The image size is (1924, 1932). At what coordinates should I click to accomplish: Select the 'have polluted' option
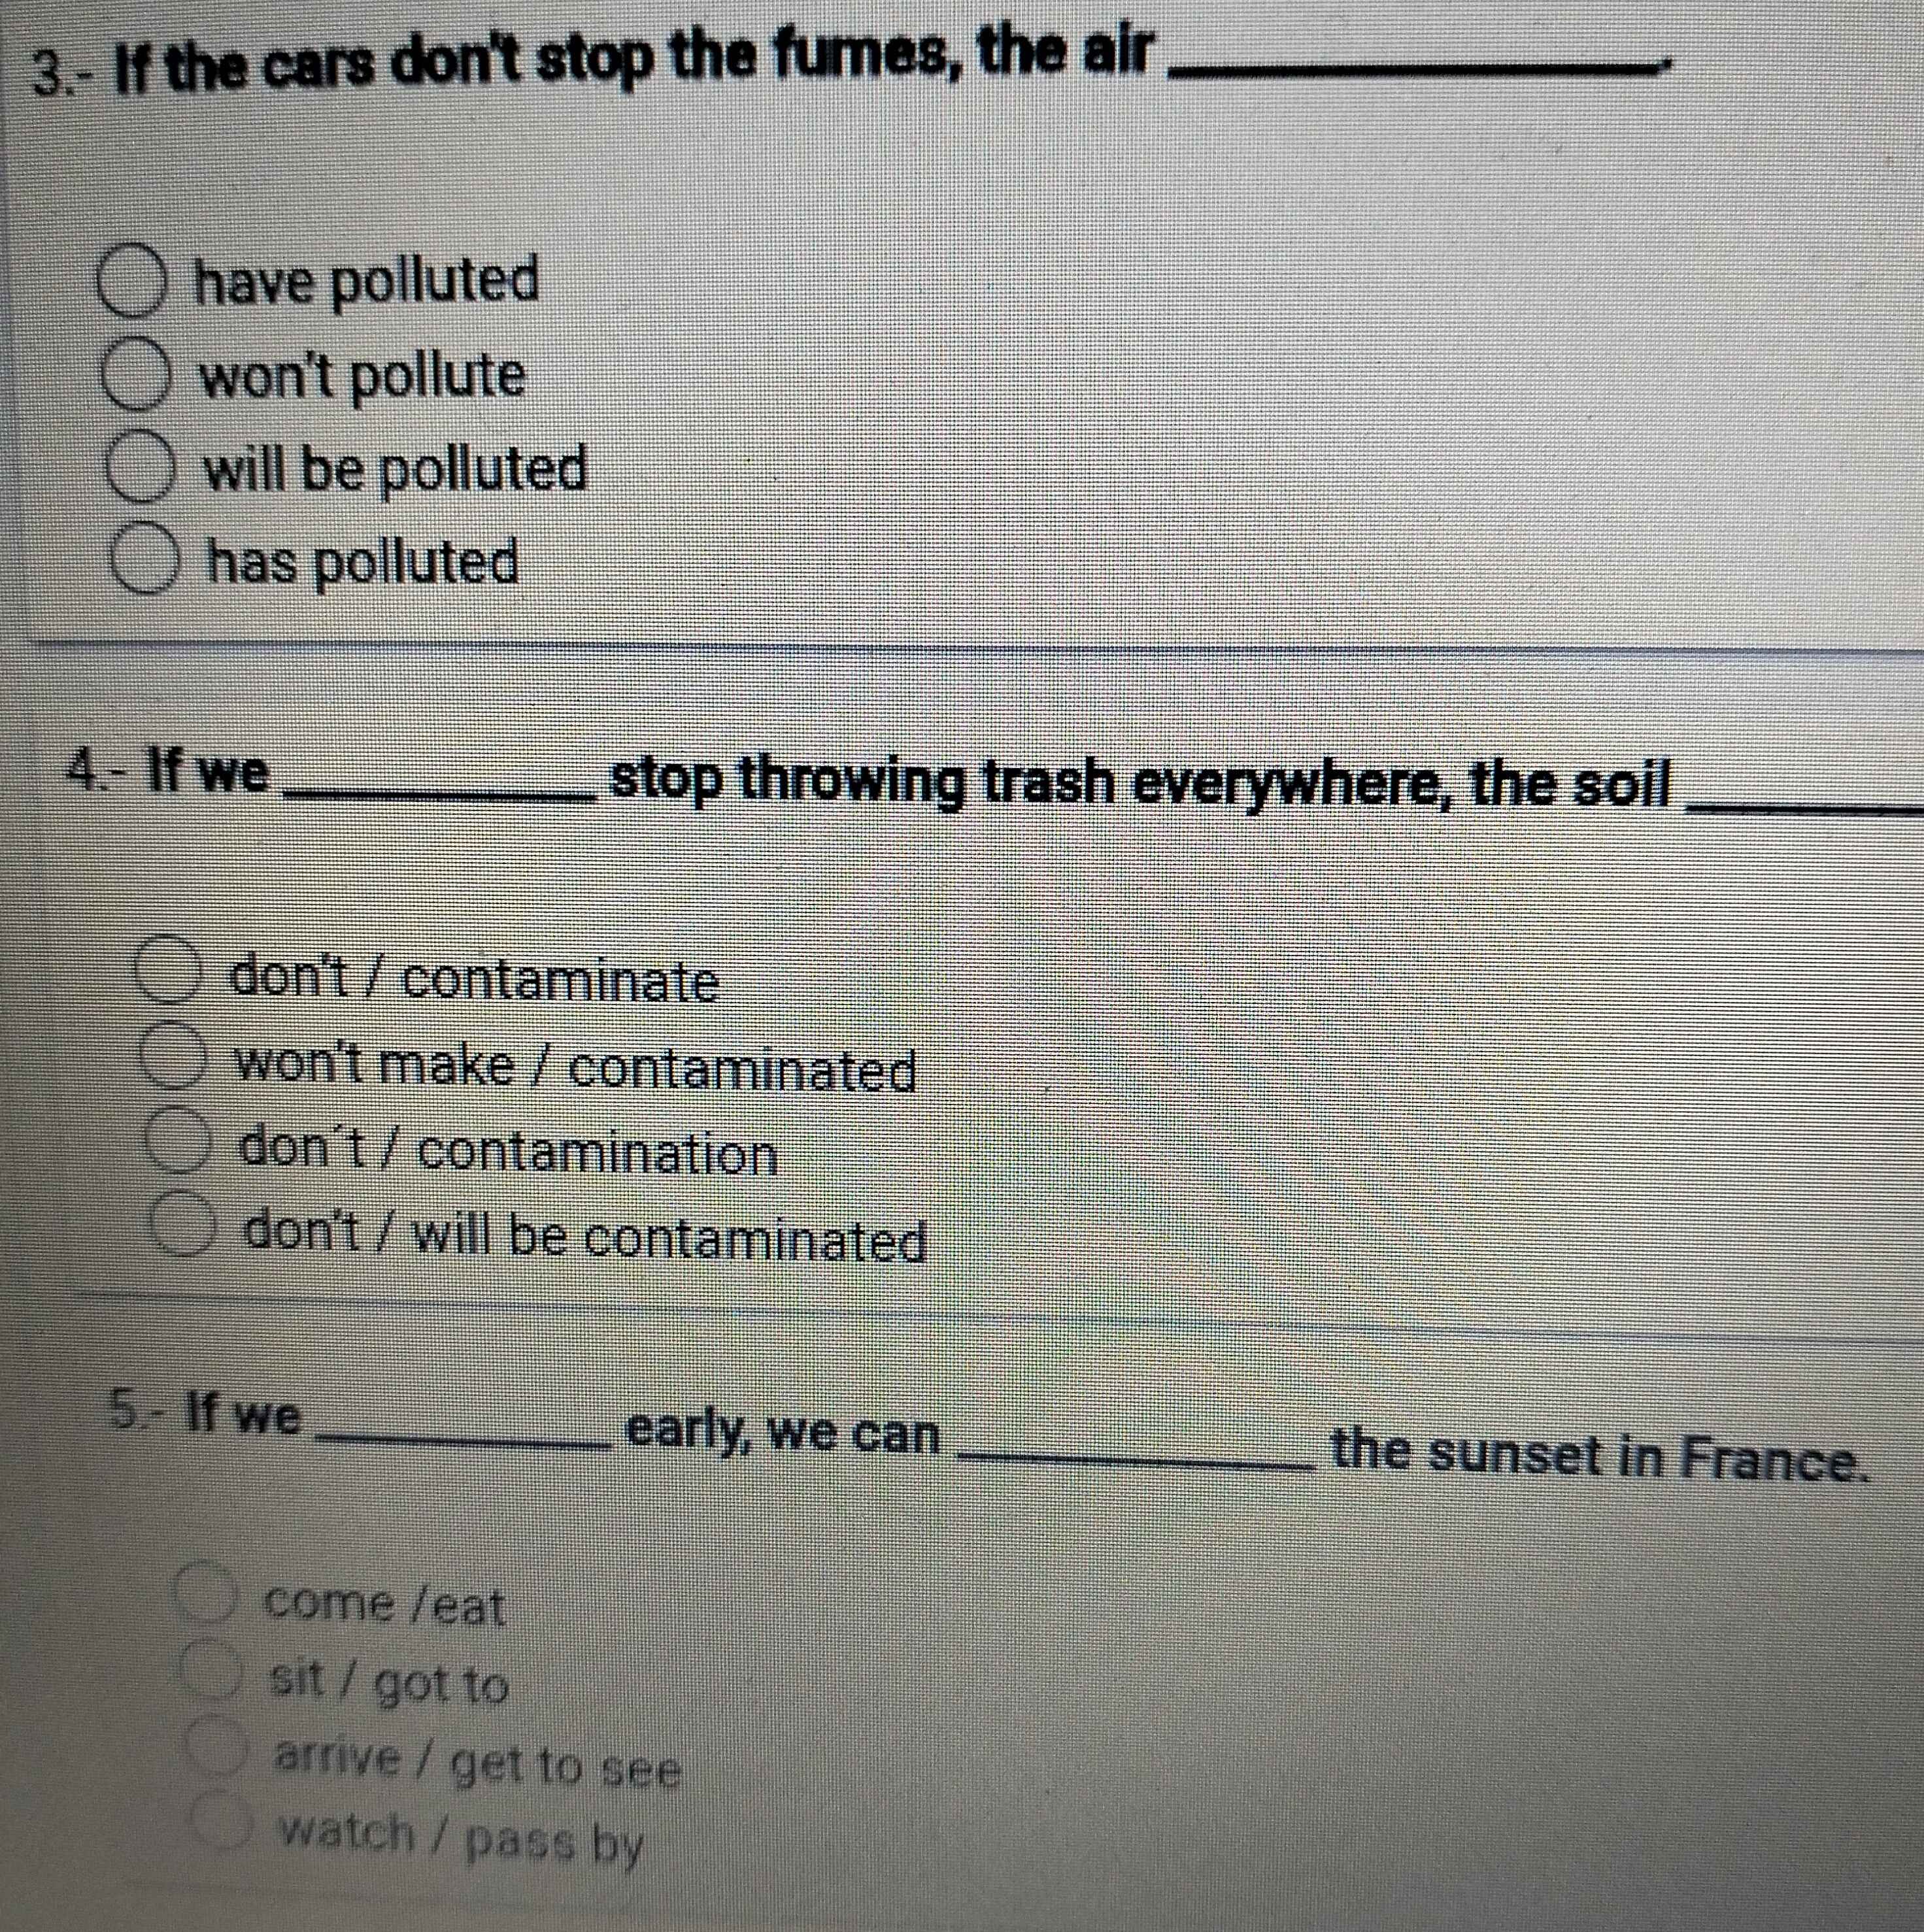[x=130, y=284]
